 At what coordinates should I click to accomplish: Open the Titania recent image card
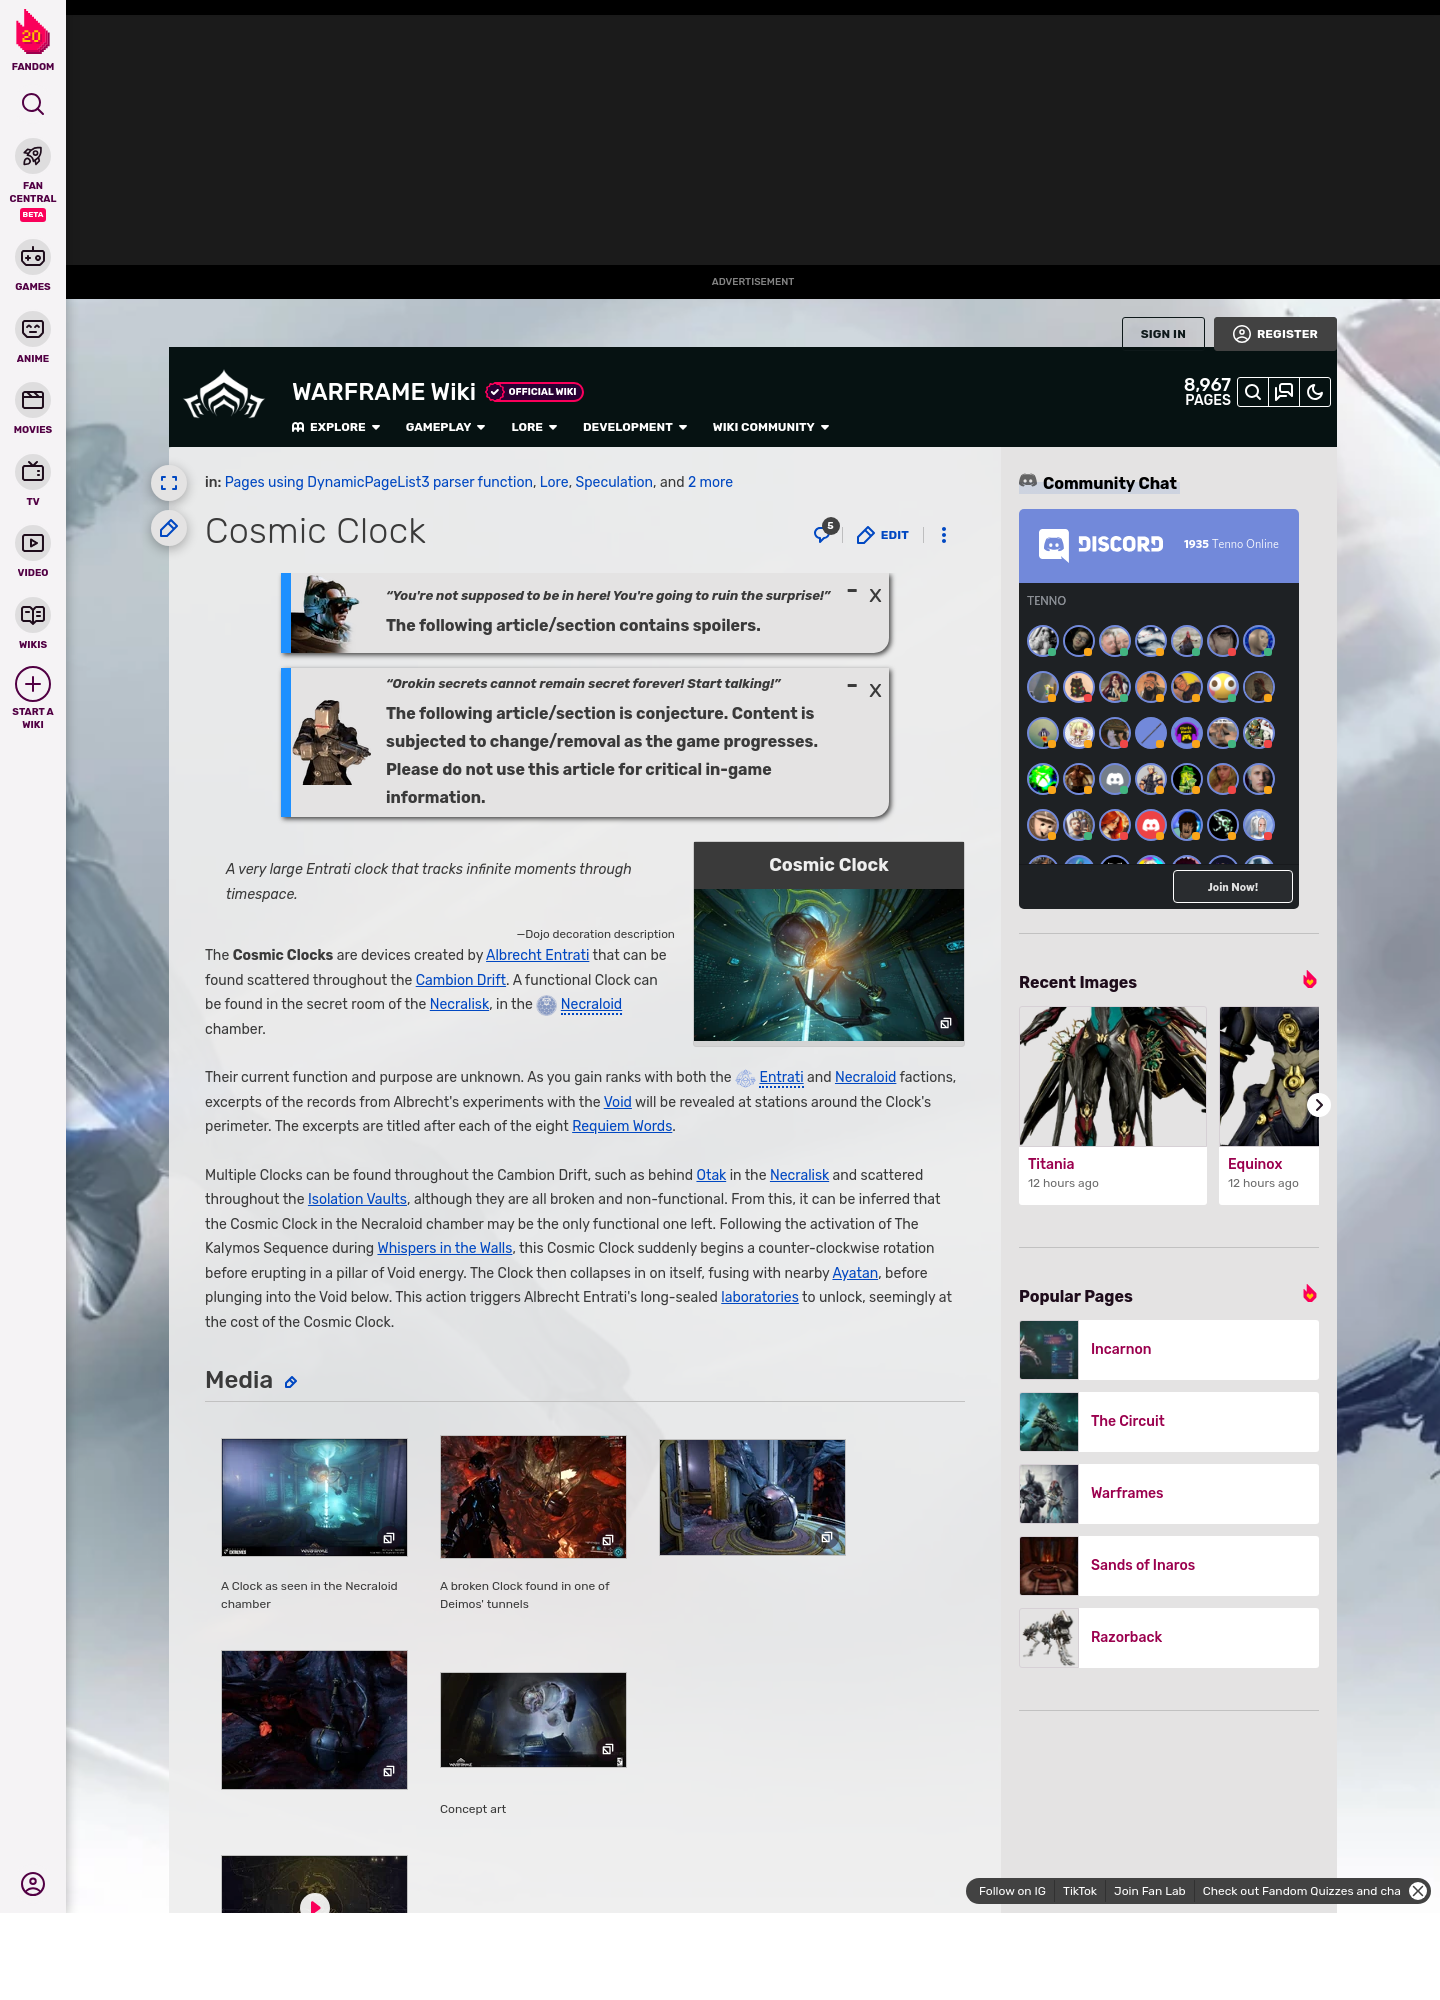coord(1113,1105)
